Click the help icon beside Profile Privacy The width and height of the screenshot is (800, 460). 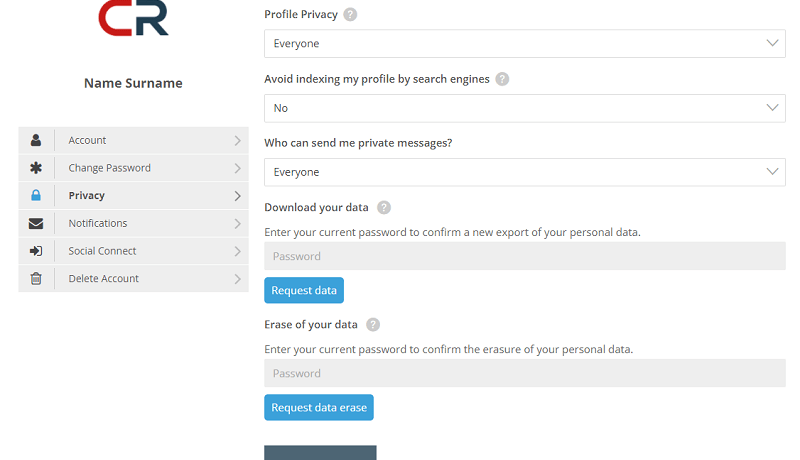pyautogui.click(x=350, y=15)
